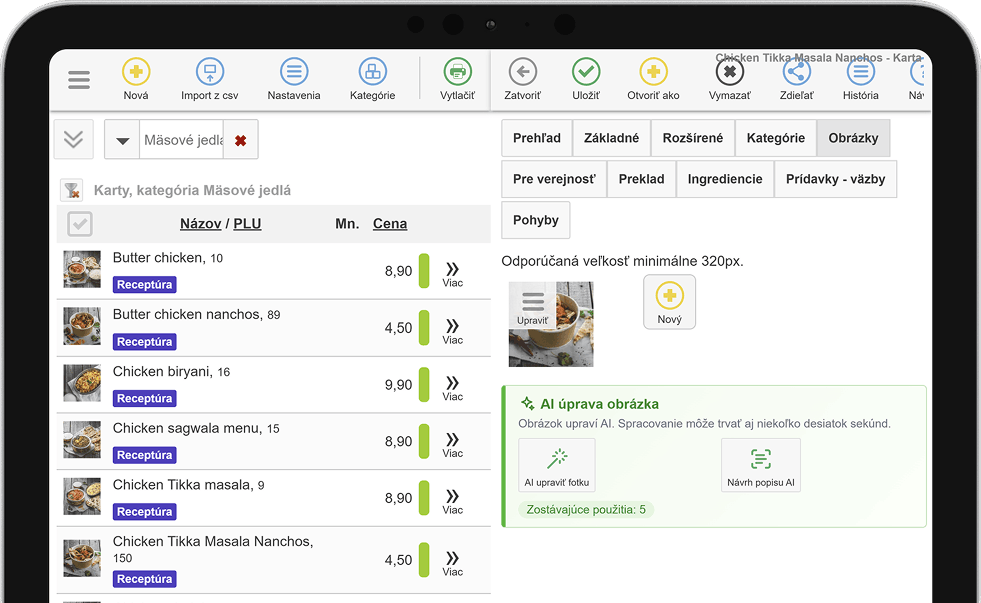Viewport: 981px width, 603px height.
Task: Share the card via Zdieľať
Action: coord(796,79)
